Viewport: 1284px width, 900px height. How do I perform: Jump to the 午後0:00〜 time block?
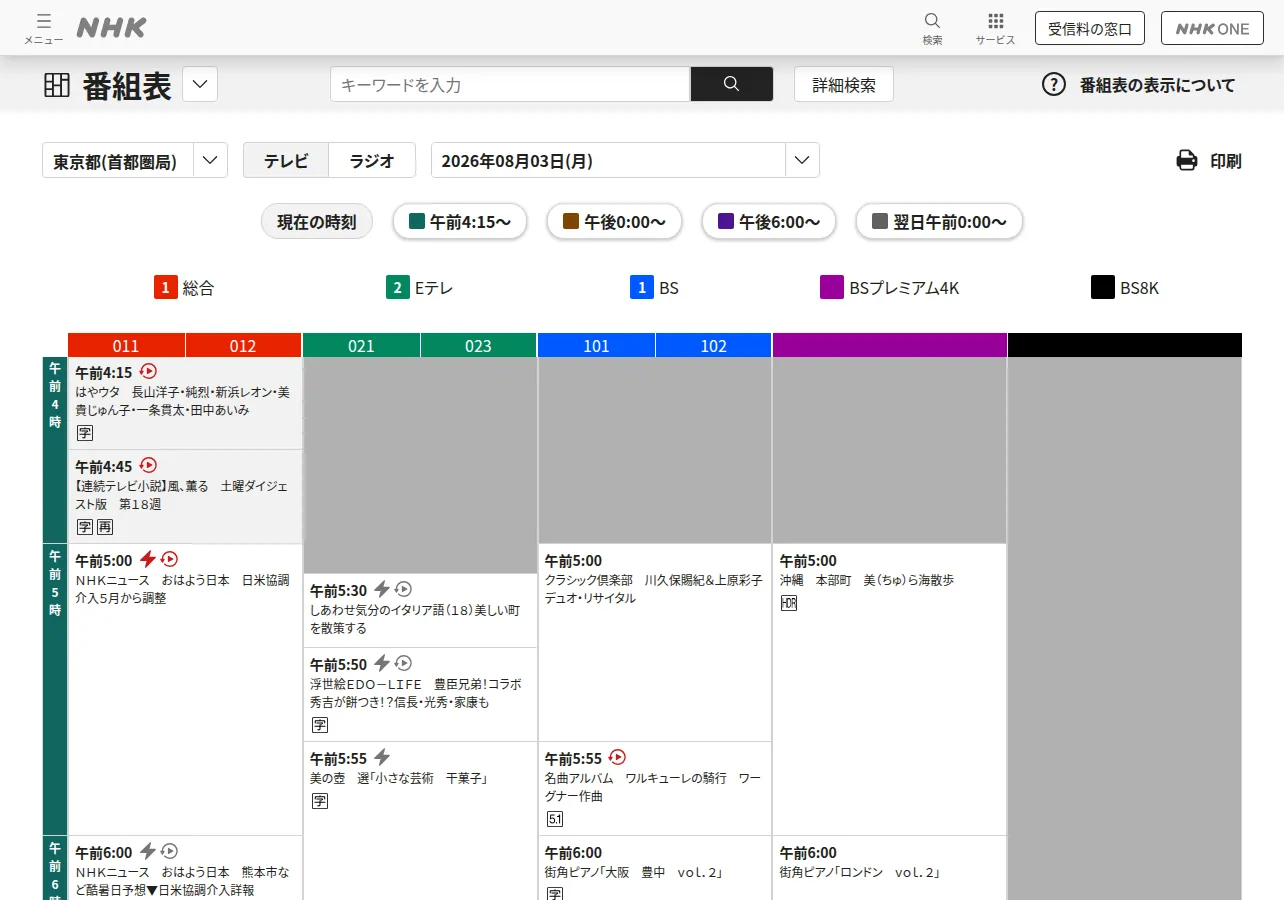pyautogui.click(x=614, y=222)
